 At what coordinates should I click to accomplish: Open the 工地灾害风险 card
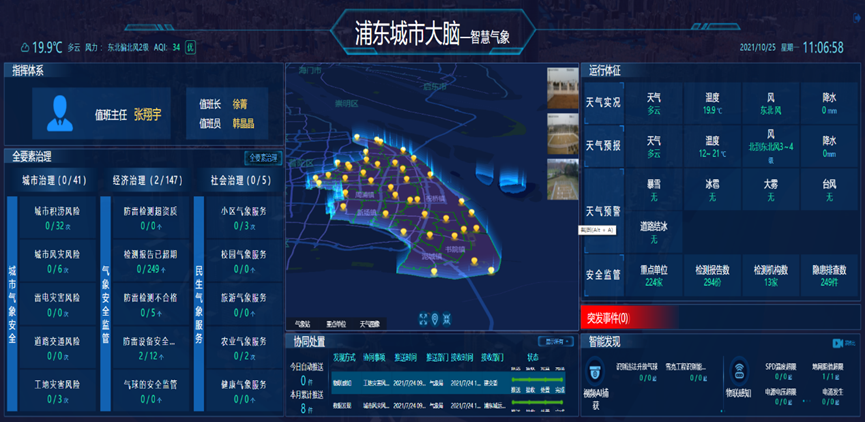tap(57, 391)
